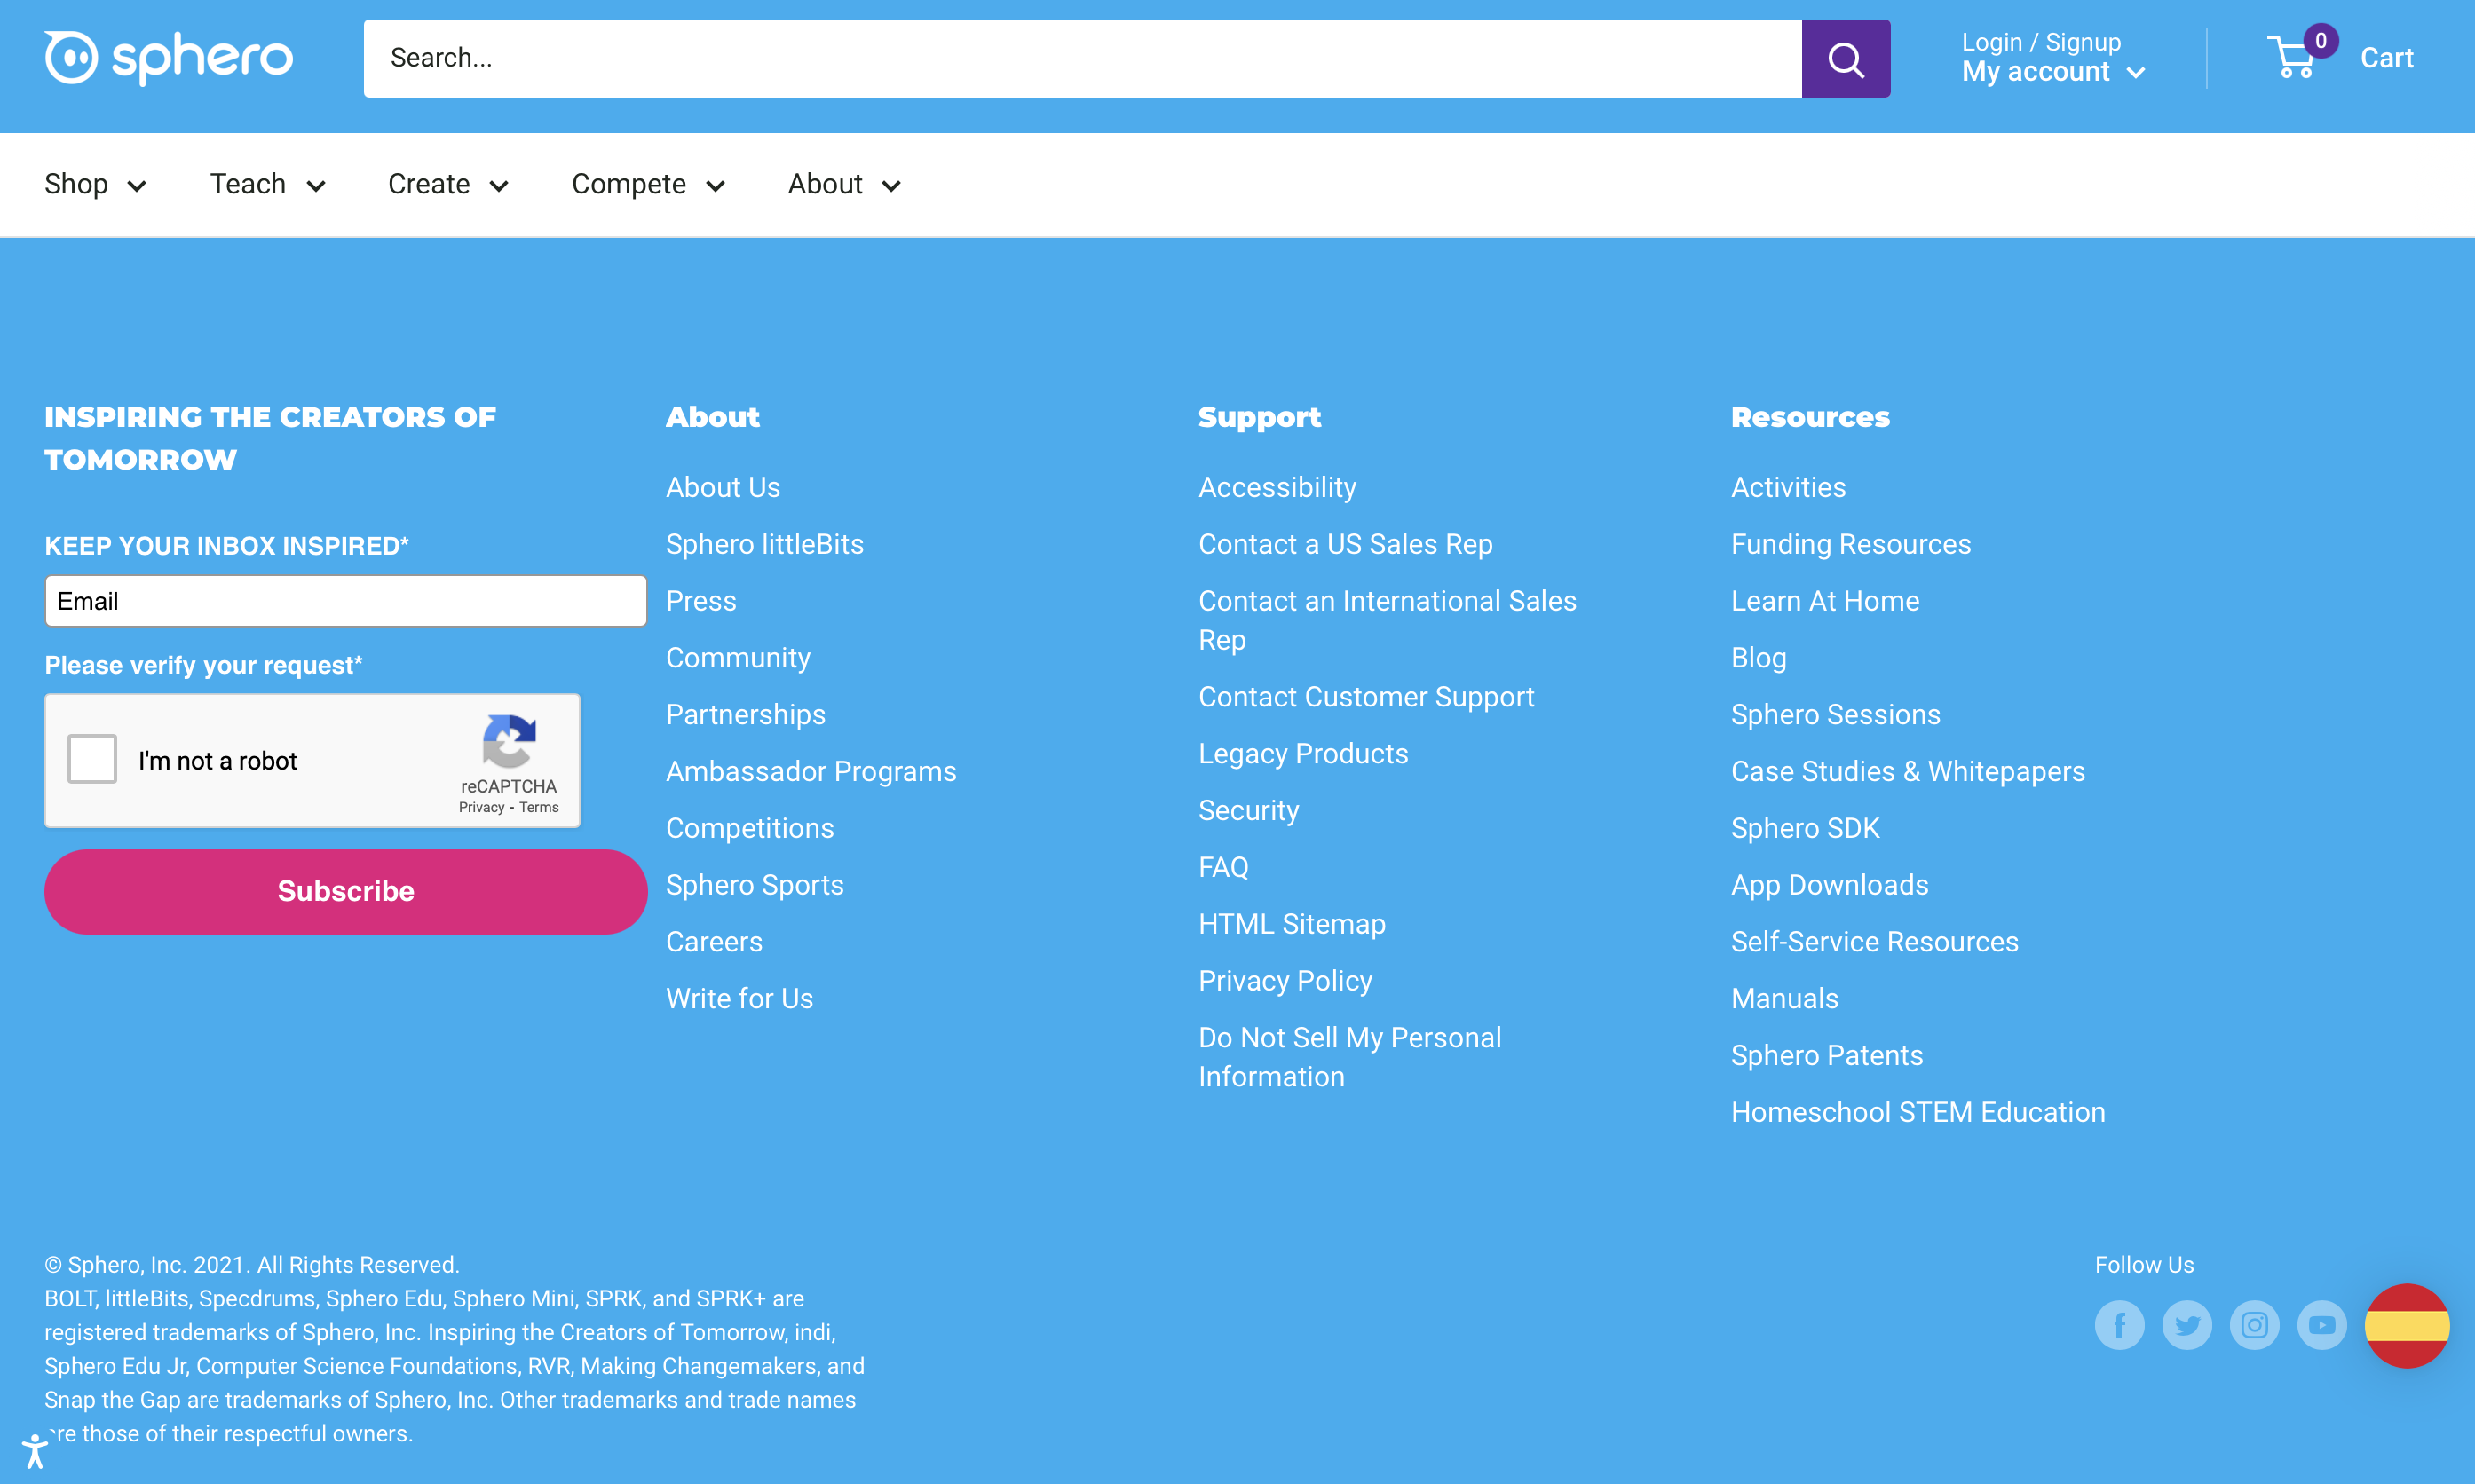
Task: Click the purple search magnifier button
Action: click(1845, 59)
